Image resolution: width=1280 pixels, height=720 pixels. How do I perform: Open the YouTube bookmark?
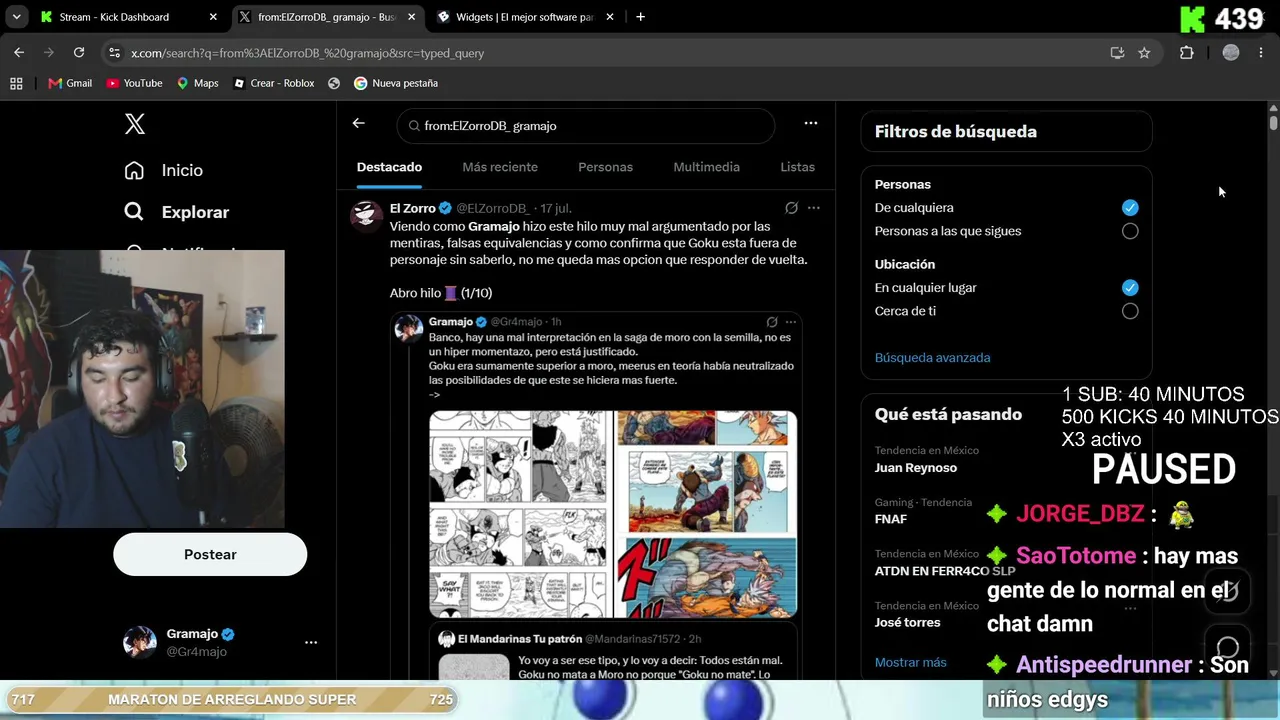coord(134,83)
